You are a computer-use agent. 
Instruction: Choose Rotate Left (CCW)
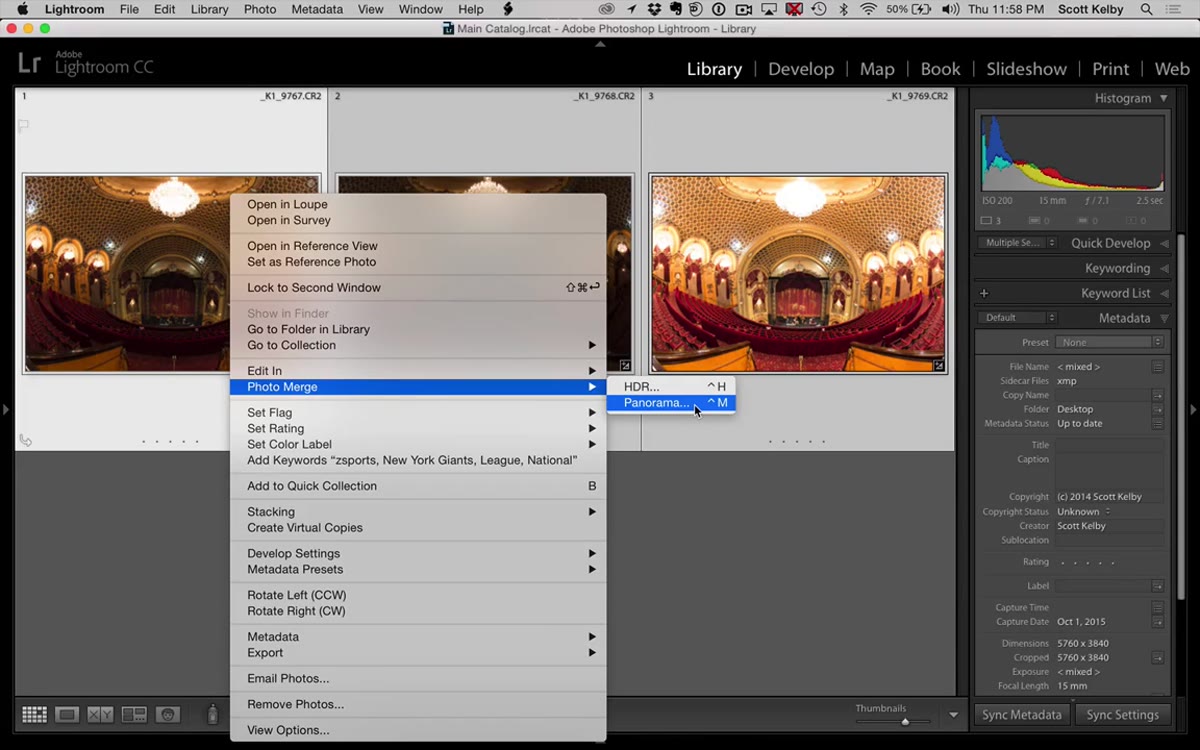point(418,595)
